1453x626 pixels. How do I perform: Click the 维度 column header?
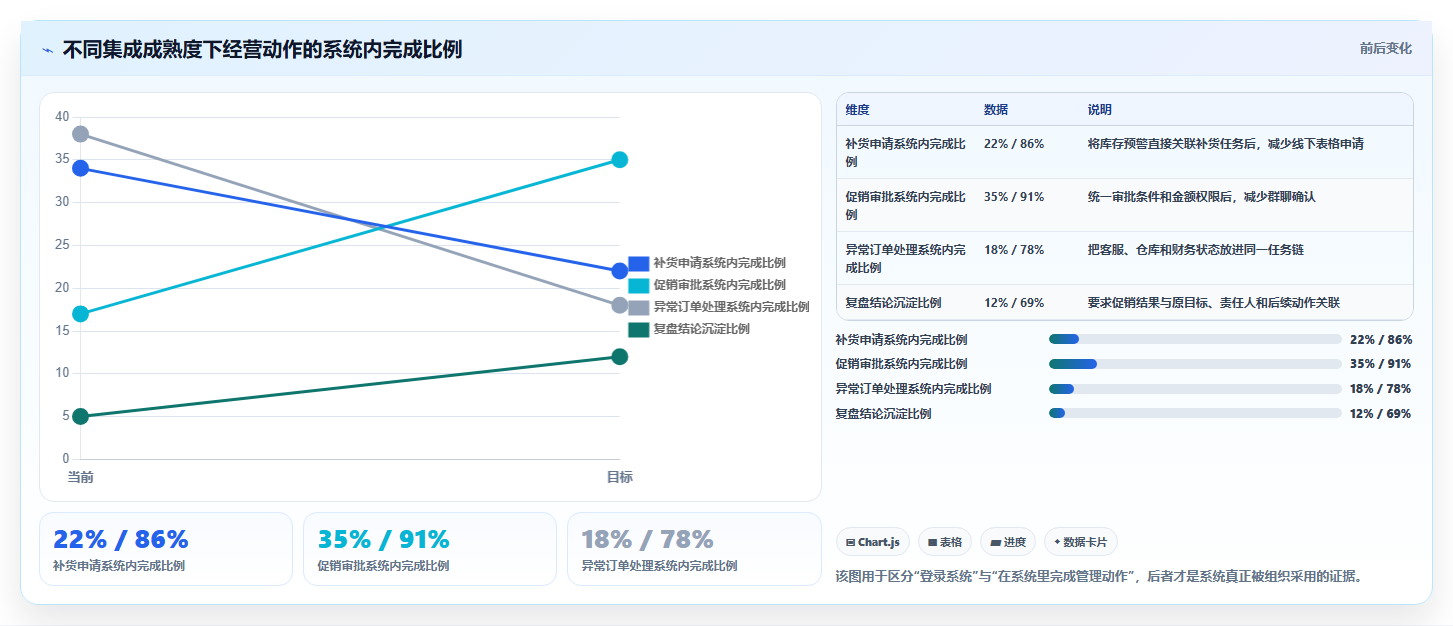(857, 110)
